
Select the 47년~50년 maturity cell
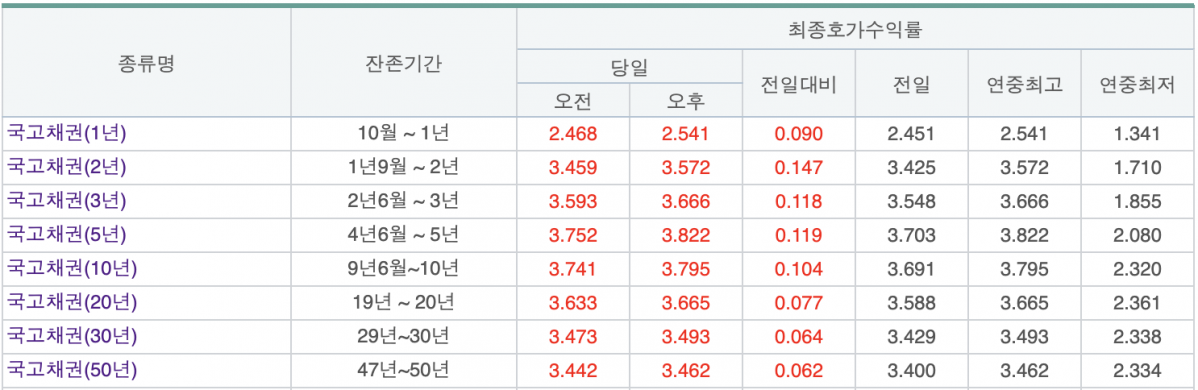(403, 370)
